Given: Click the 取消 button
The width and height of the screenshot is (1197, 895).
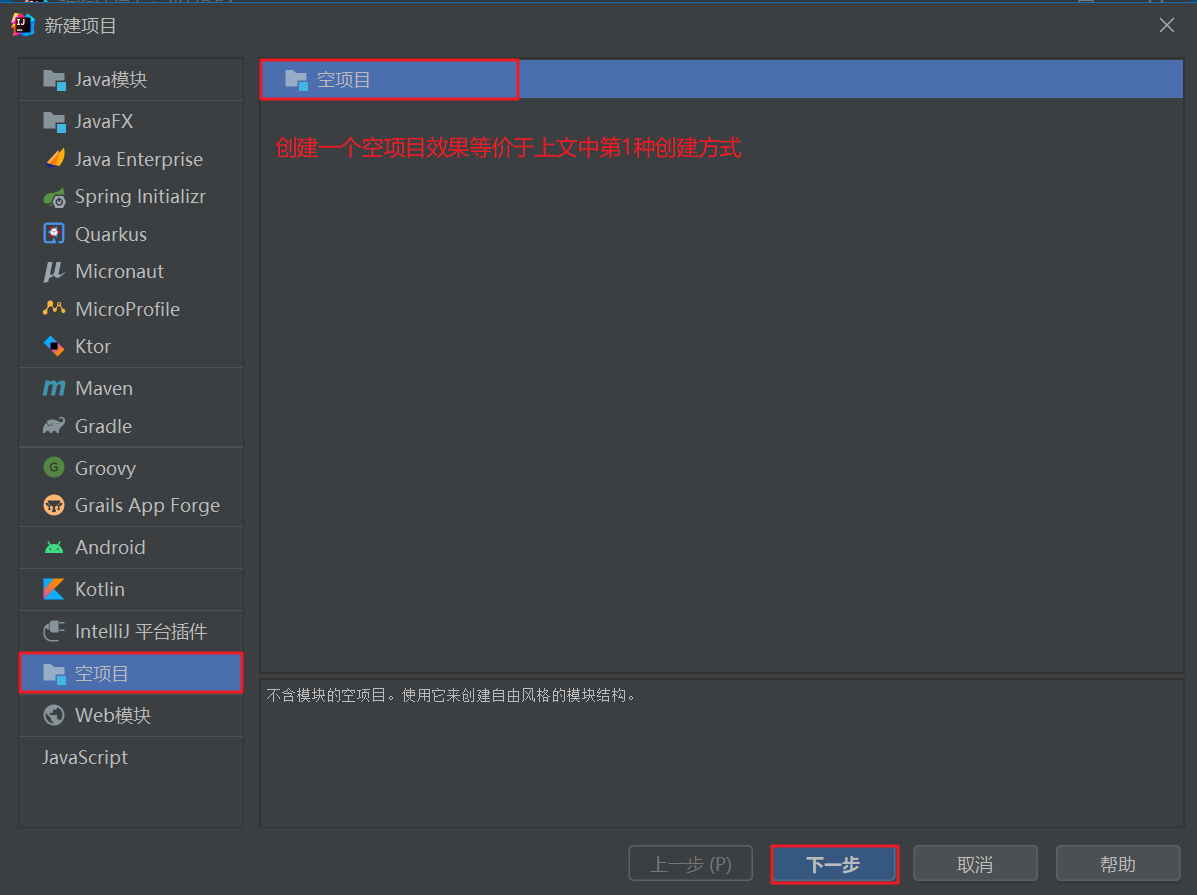Looking at the screenshot, I should click(975, 864).
